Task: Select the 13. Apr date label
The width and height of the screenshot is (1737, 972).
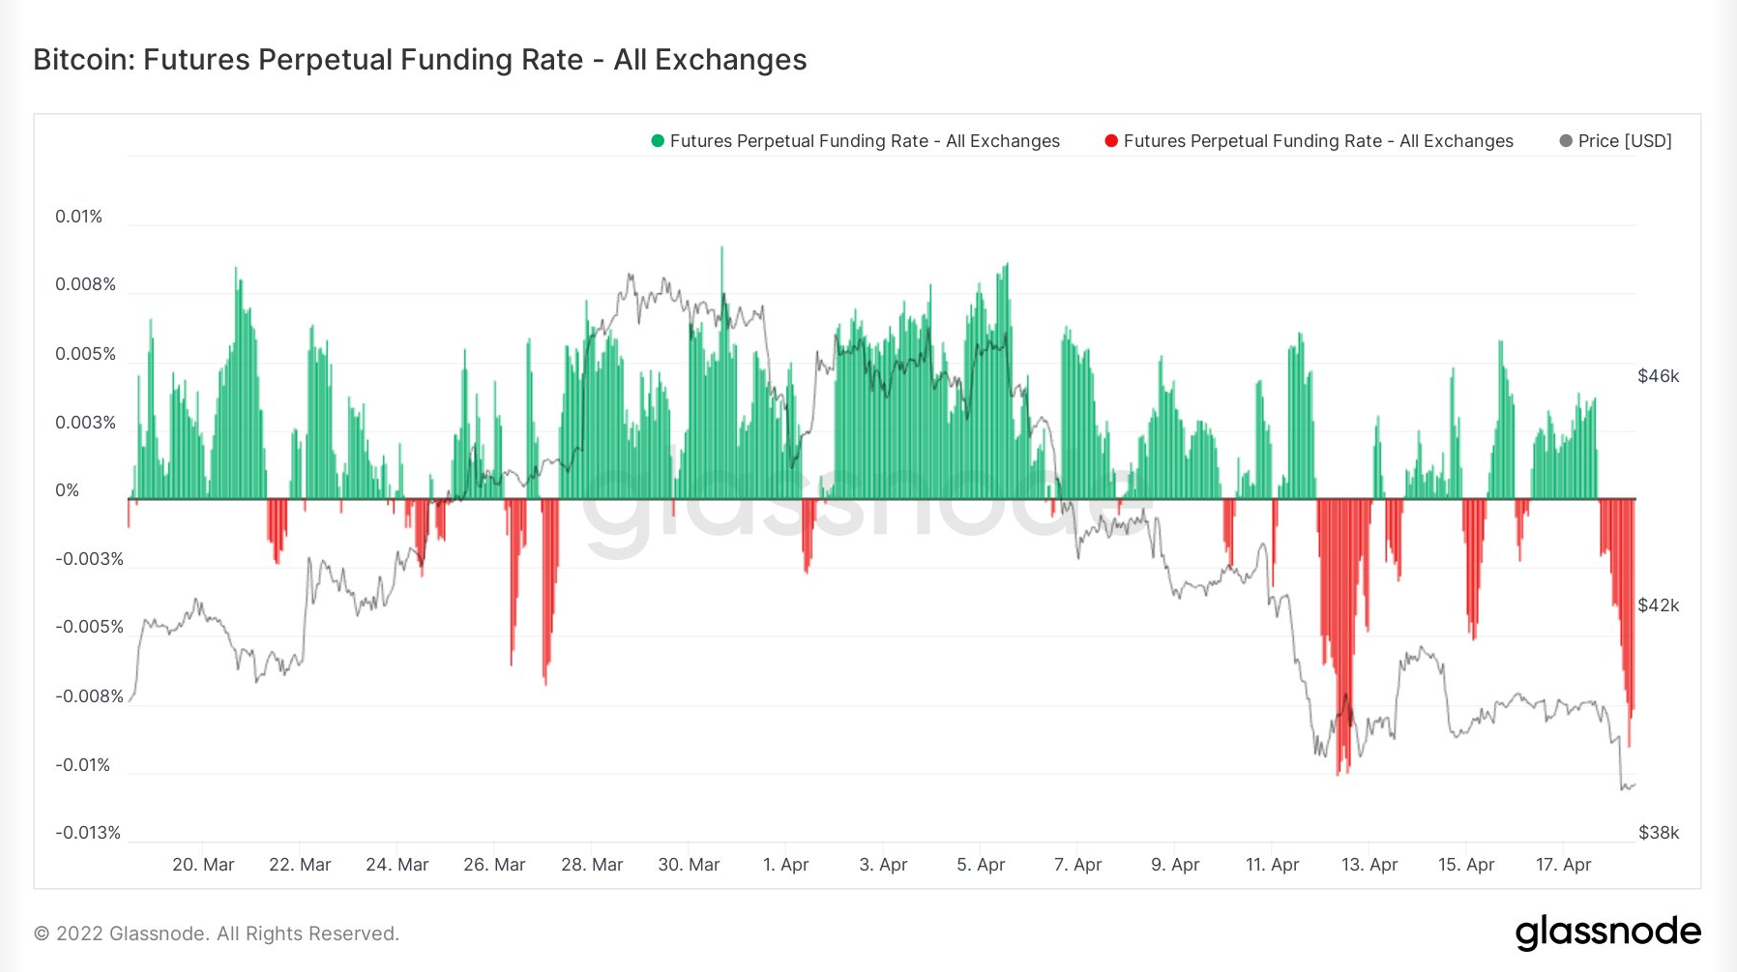Action: pos(1369,865)
